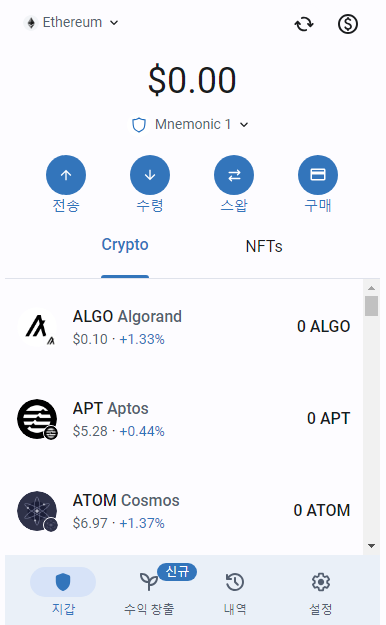Click the scrollbar up arrow
Viewport: 386px width, 625px height.
pos(371,288)
